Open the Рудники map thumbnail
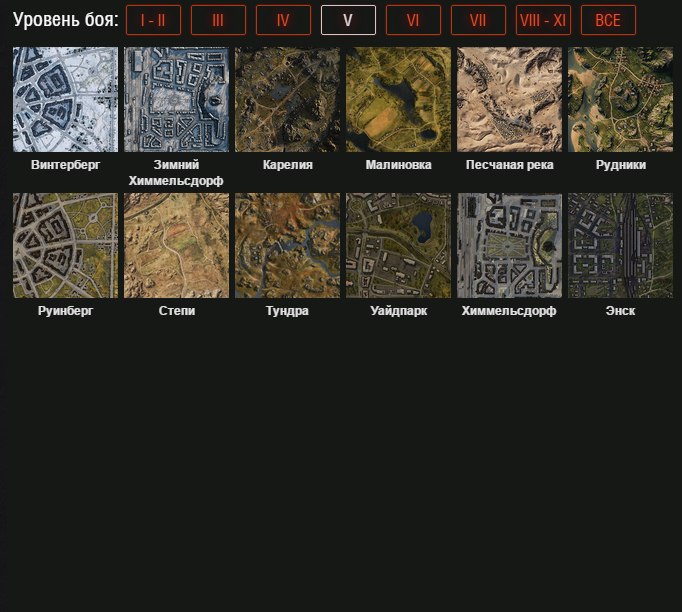This screenshot has width=682, height=612. 620,100
